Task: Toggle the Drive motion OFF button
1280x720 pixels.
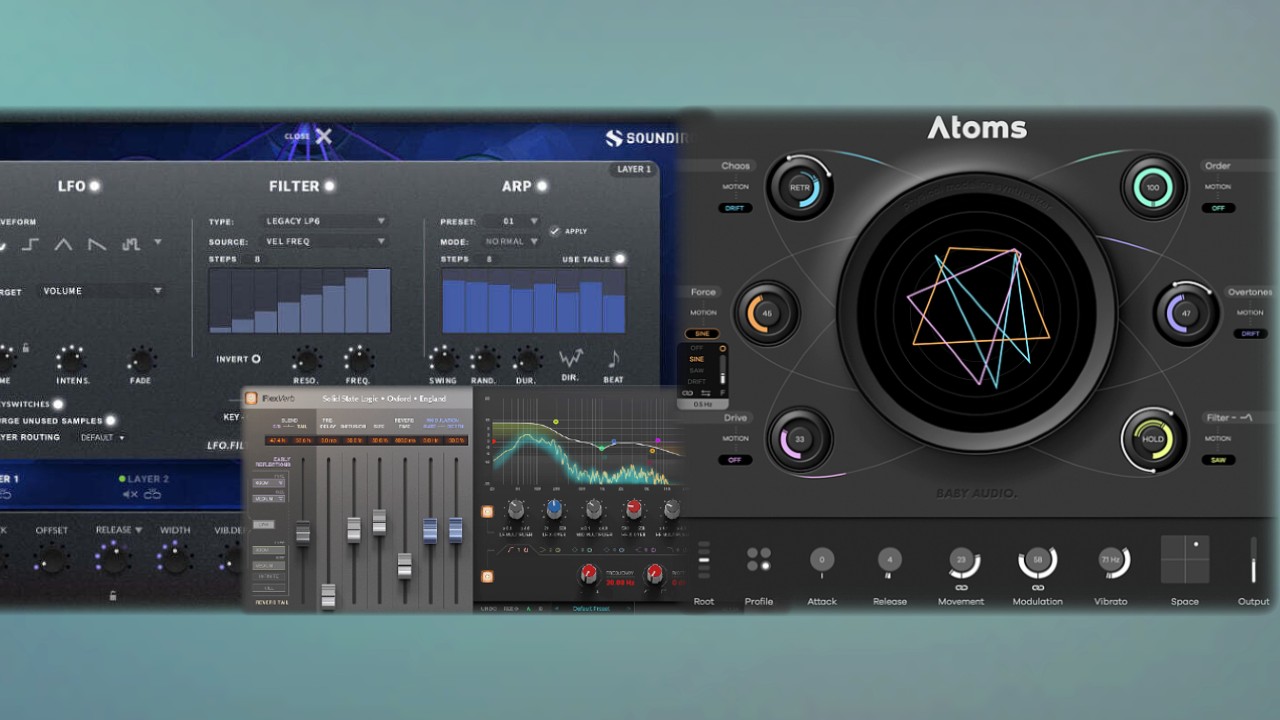Action: click(735, 460)
